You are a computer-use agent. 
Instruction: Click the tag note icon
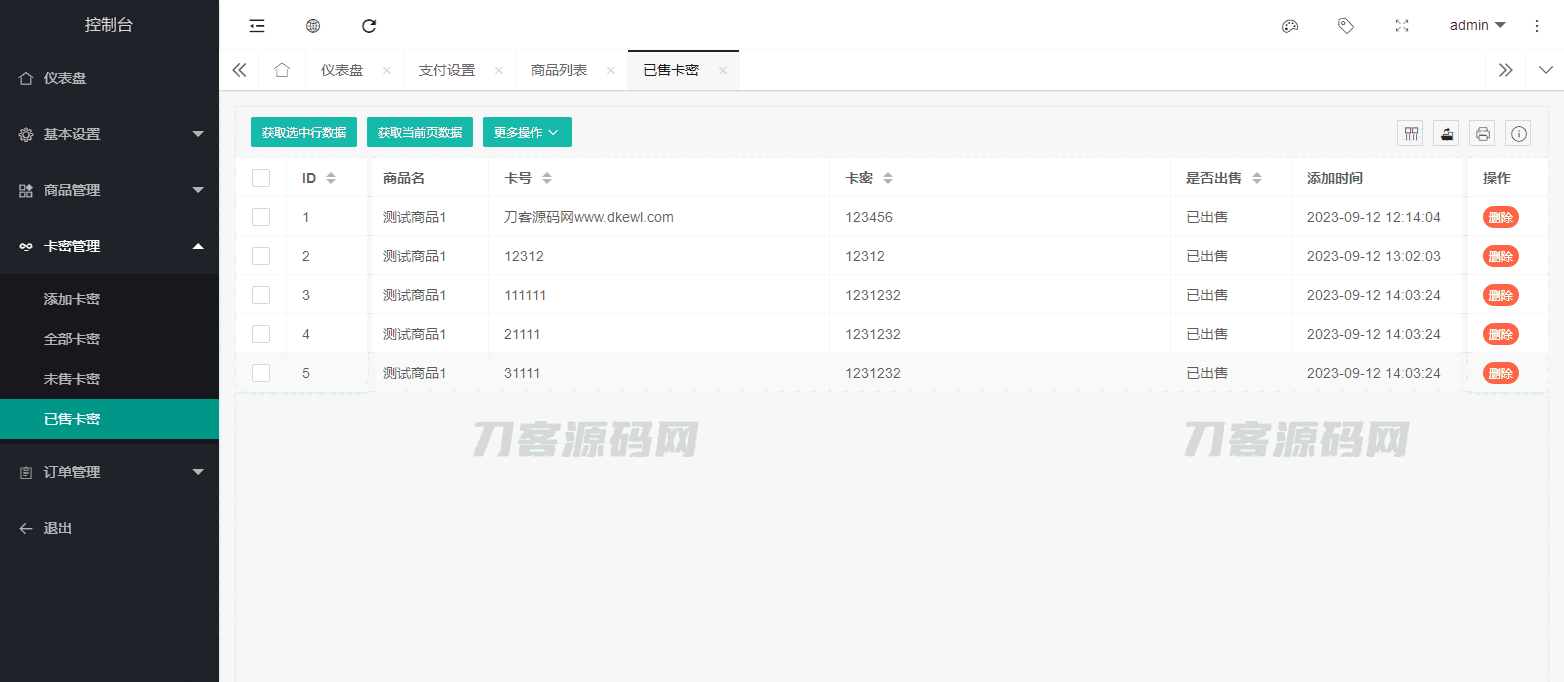pyautogui.click(x=1346, y=26)
